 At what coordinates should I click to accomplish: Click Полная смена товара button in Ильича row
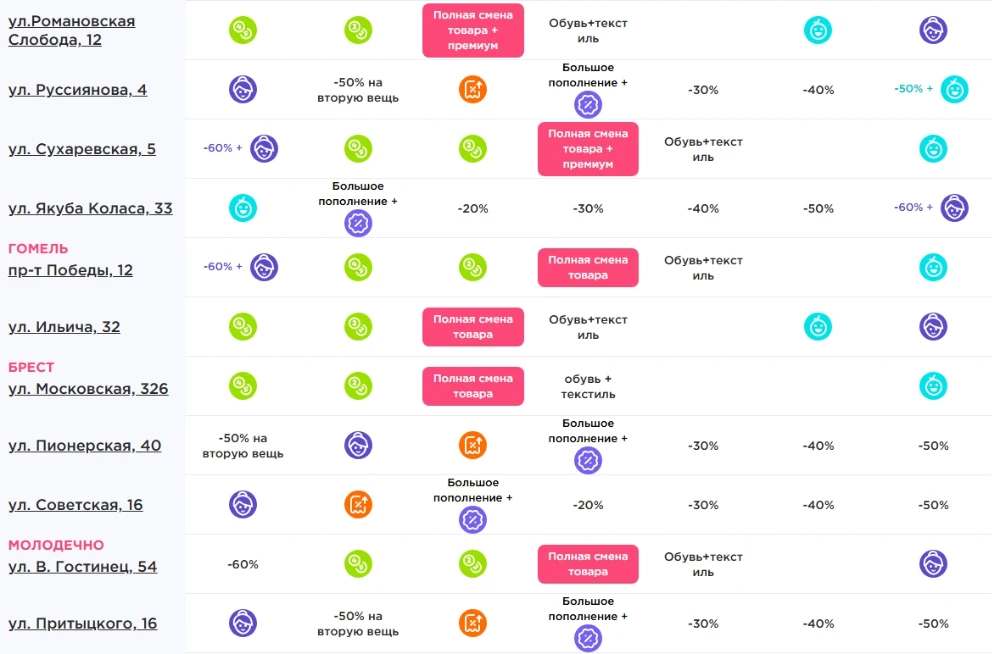coord(473,327)
